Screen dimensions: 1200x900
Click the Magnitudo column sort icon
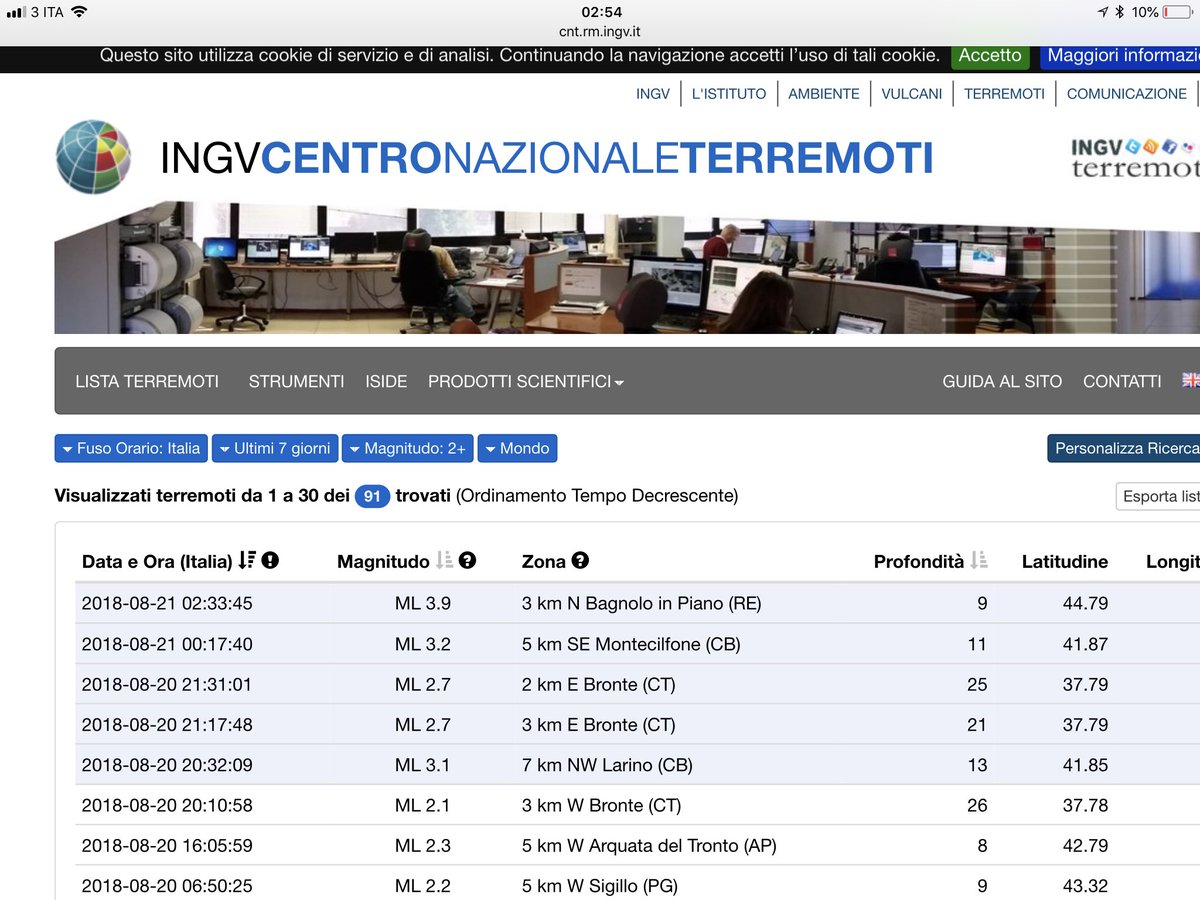(445, 561)
